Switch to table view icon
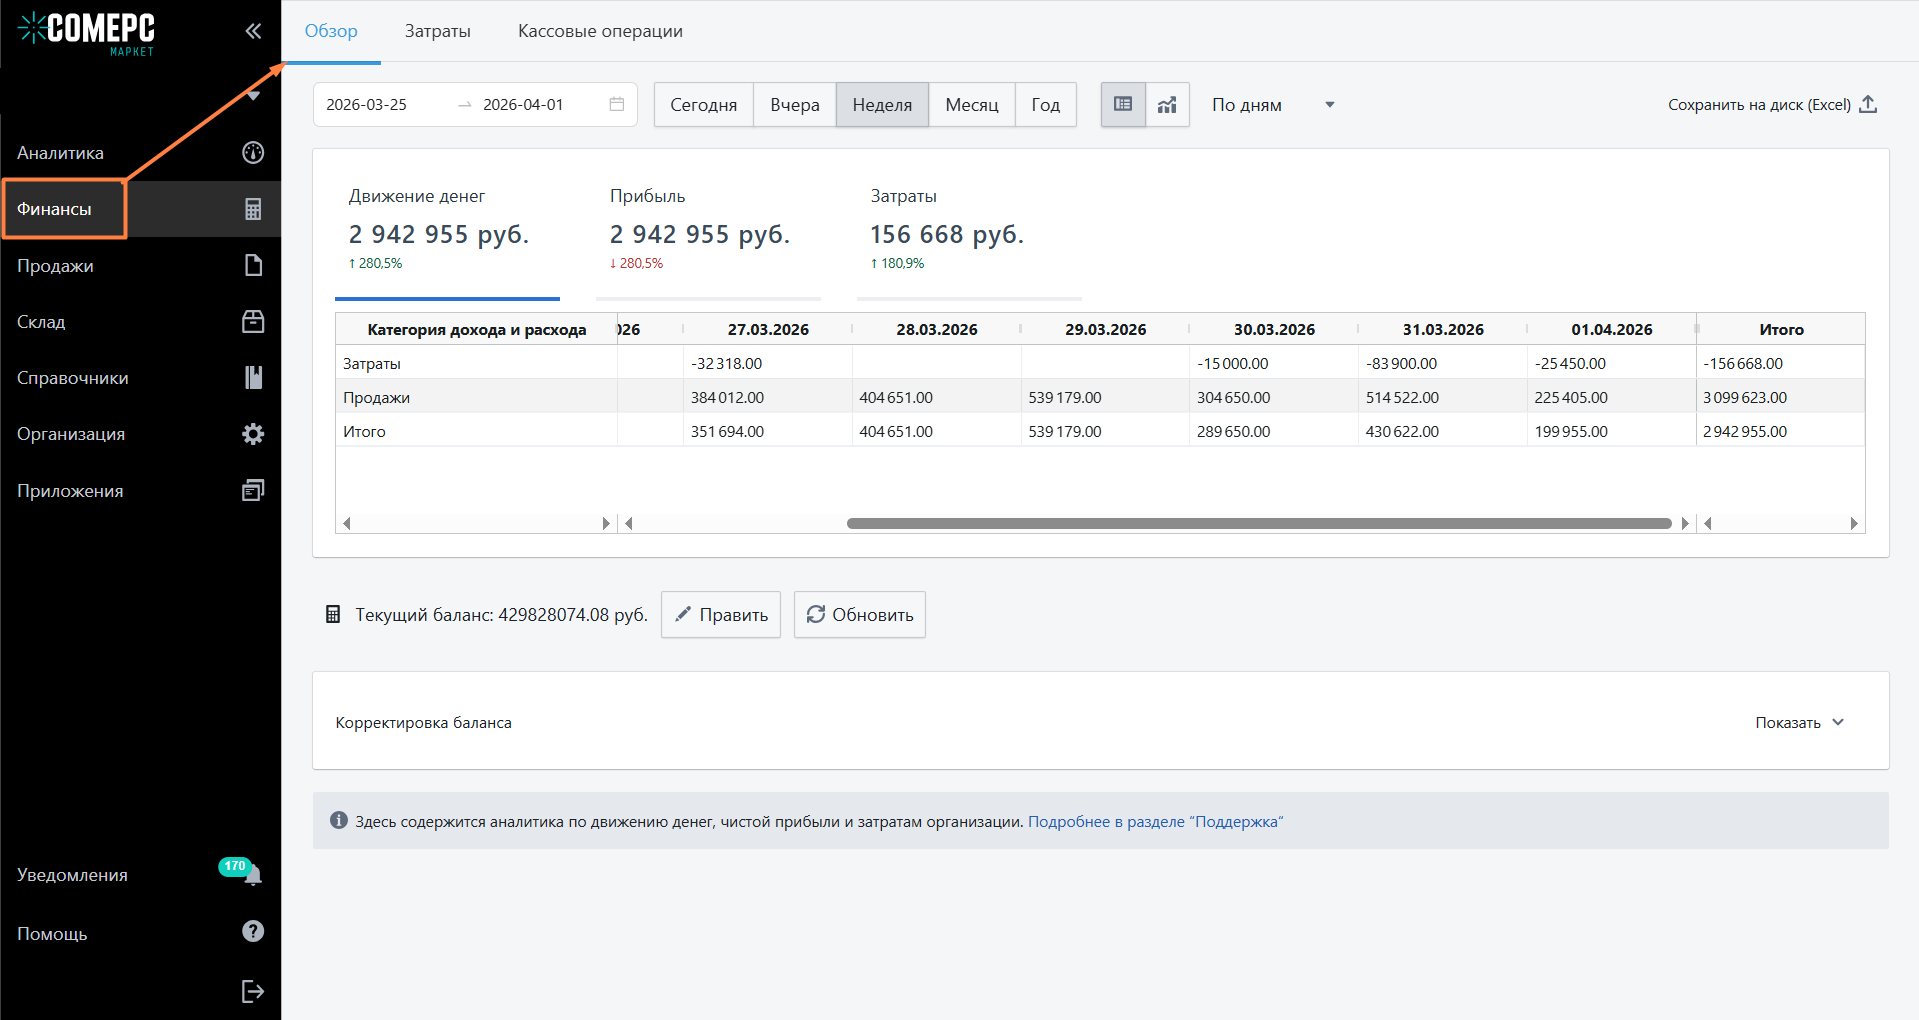This screenshot has height=1020, width=1919. pos(1123,104)
